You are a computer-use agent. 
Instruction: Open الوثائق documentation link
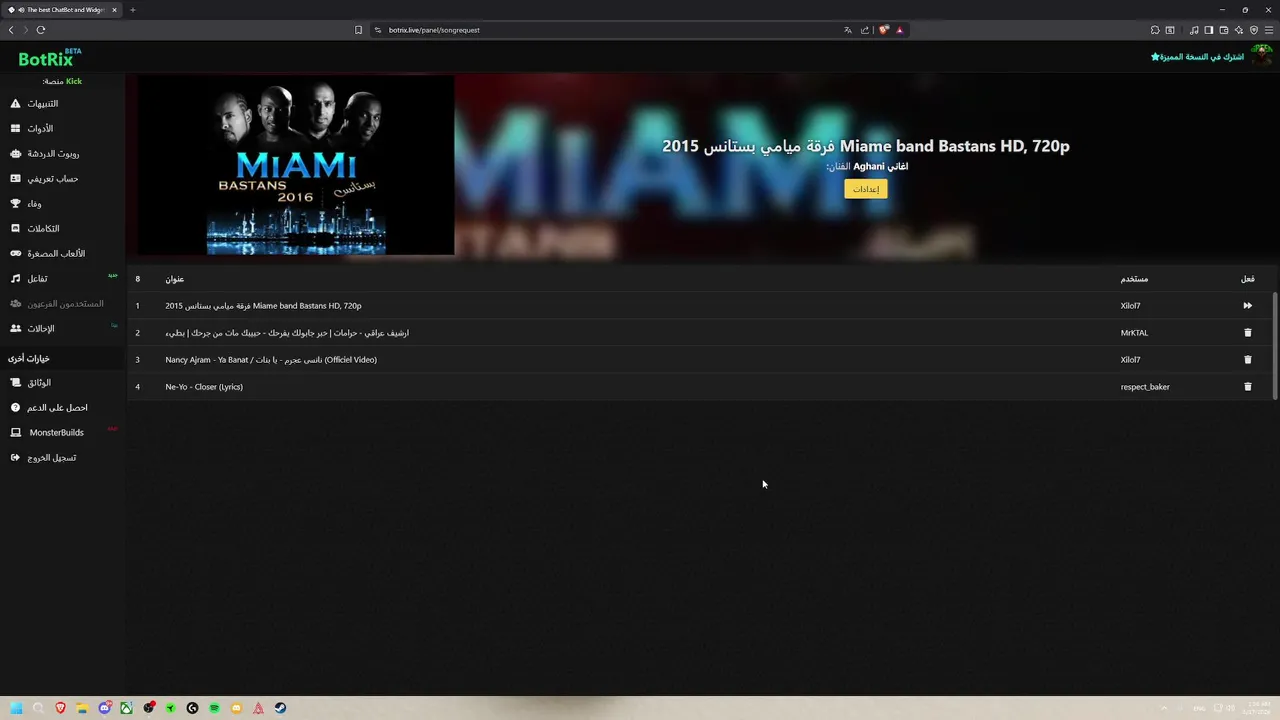[39, 383]
